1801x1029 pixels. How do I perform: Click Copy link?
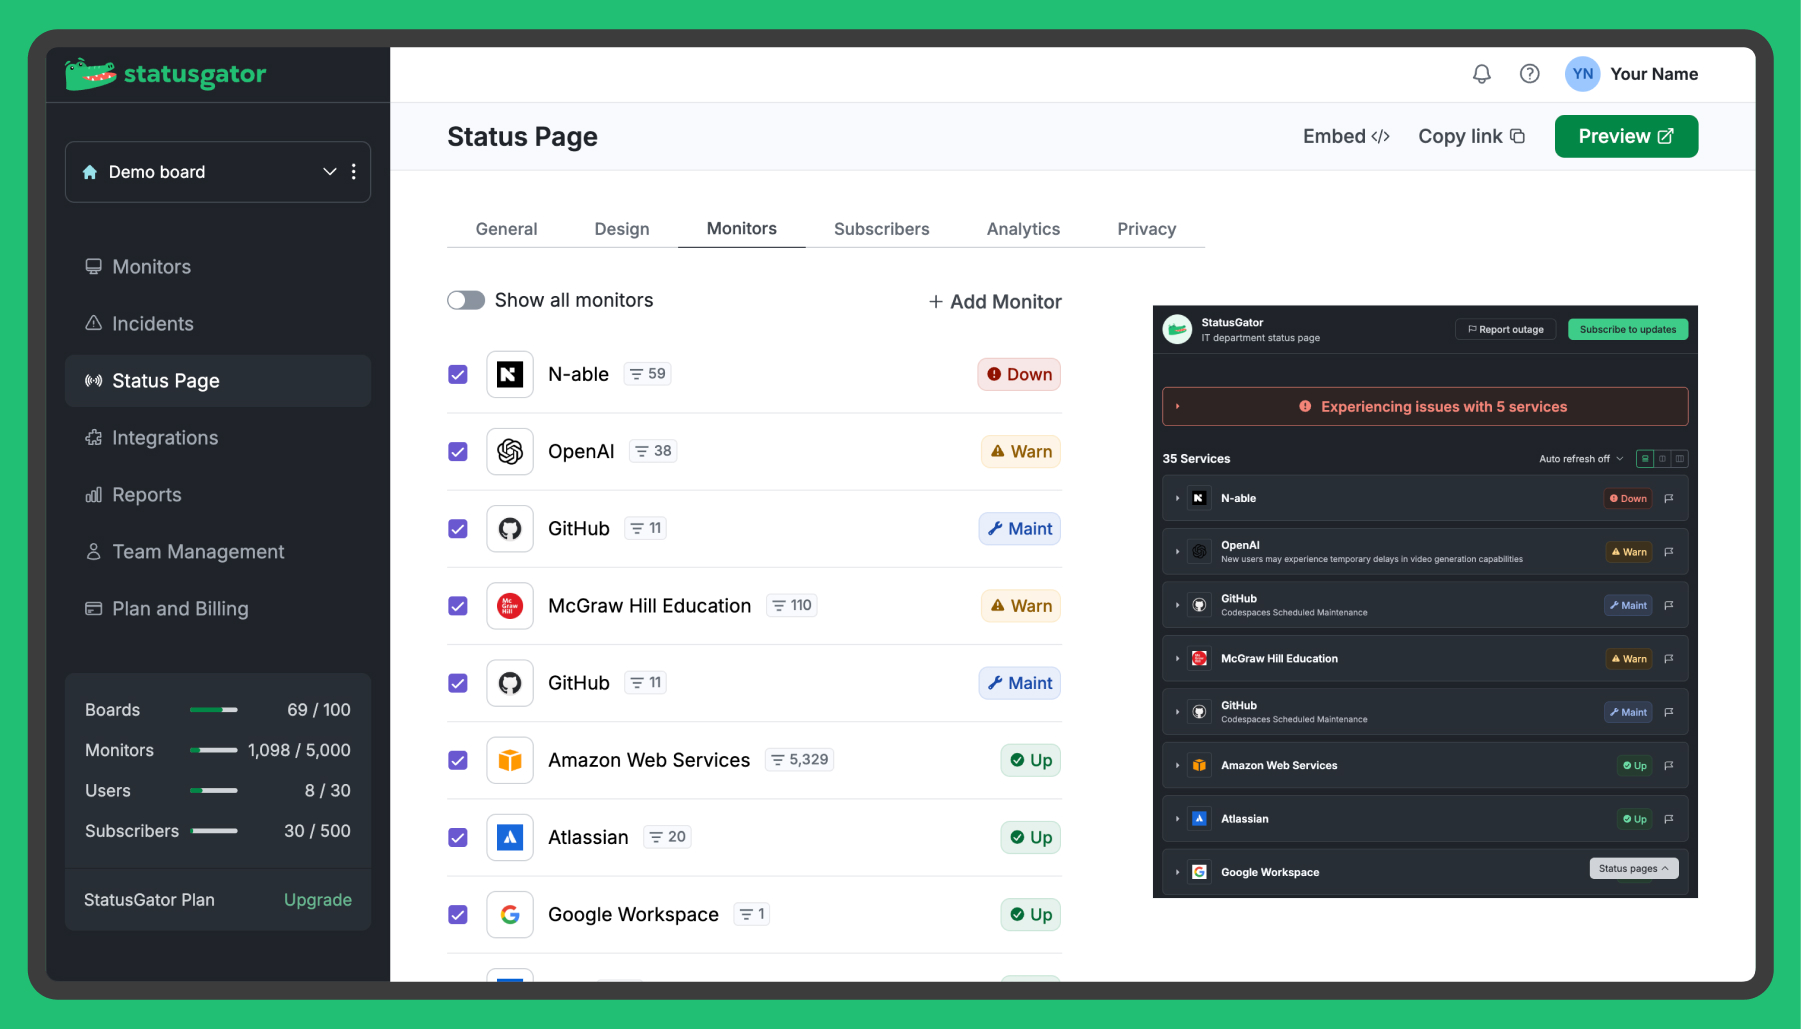[1471, 136]
